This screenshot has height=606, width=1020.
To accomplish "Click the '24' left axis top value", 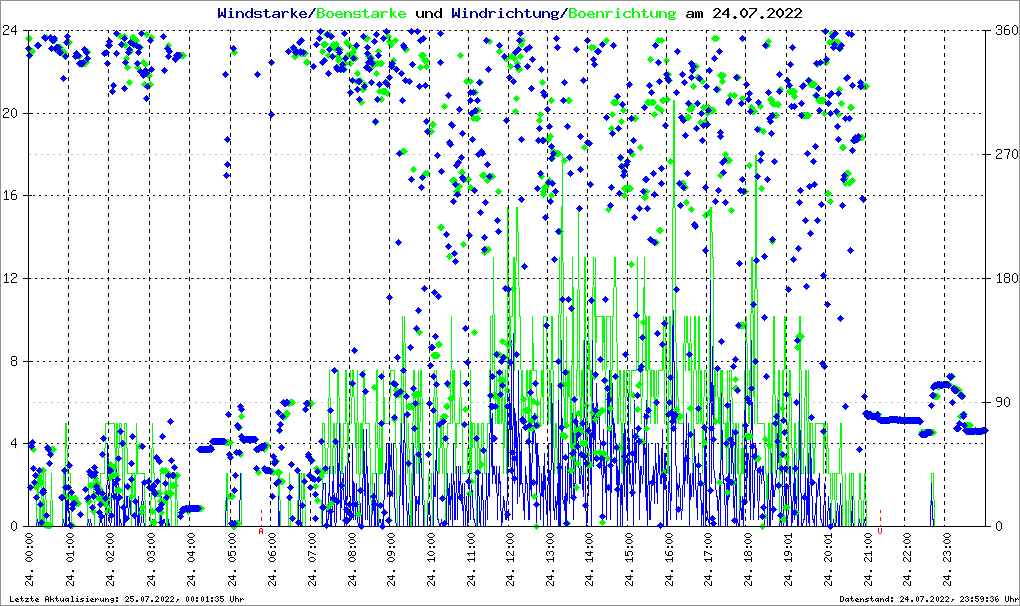I will point(8,31).
